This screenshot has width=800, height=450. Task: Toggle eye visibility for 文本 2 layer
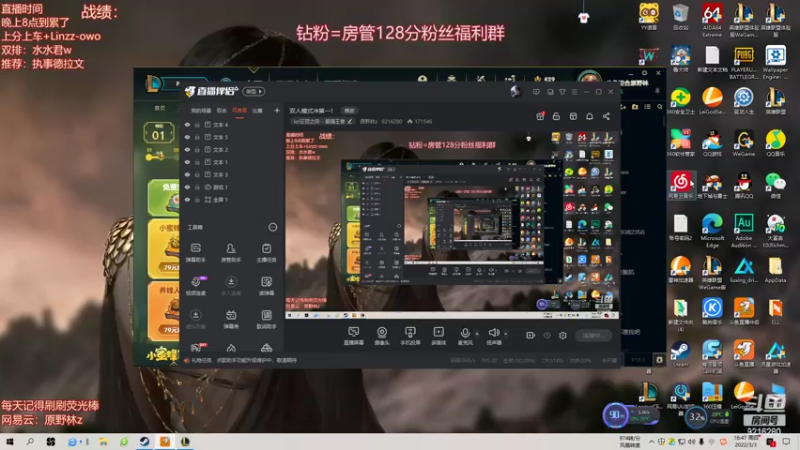click(187, 149)
